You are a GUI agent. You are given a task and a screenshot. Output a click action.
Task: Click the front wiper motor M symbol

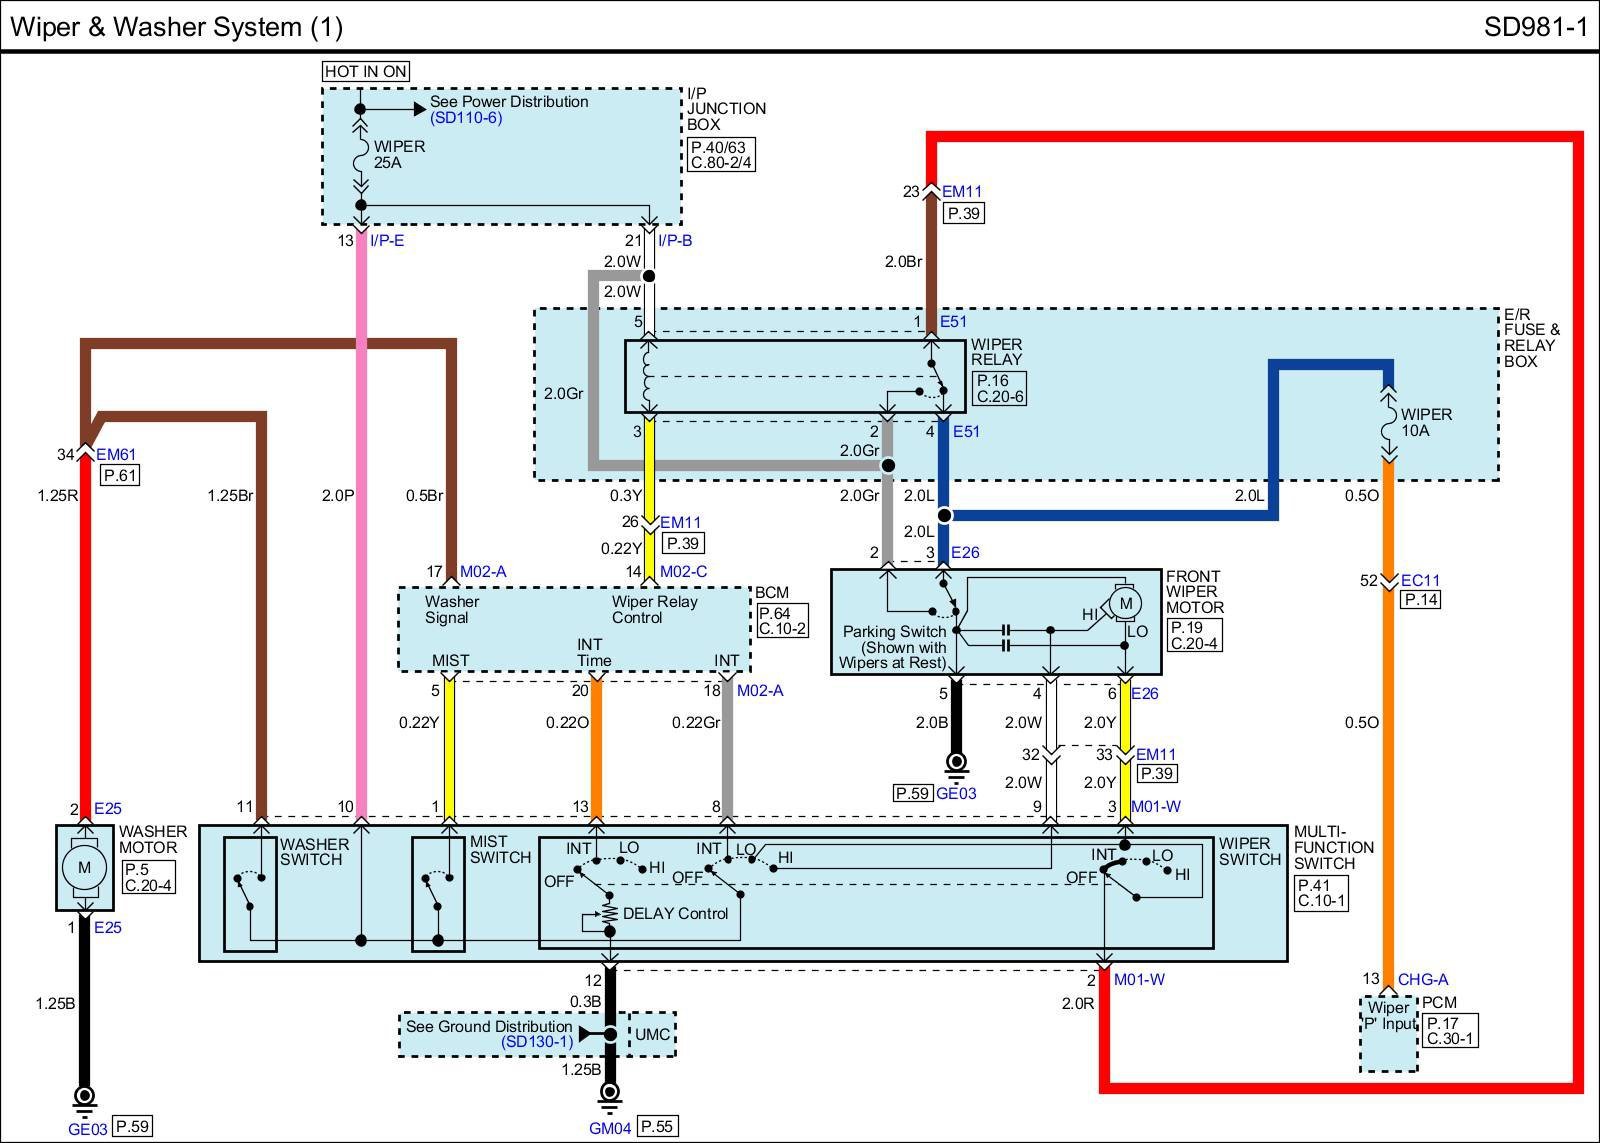click(1125, 603)
